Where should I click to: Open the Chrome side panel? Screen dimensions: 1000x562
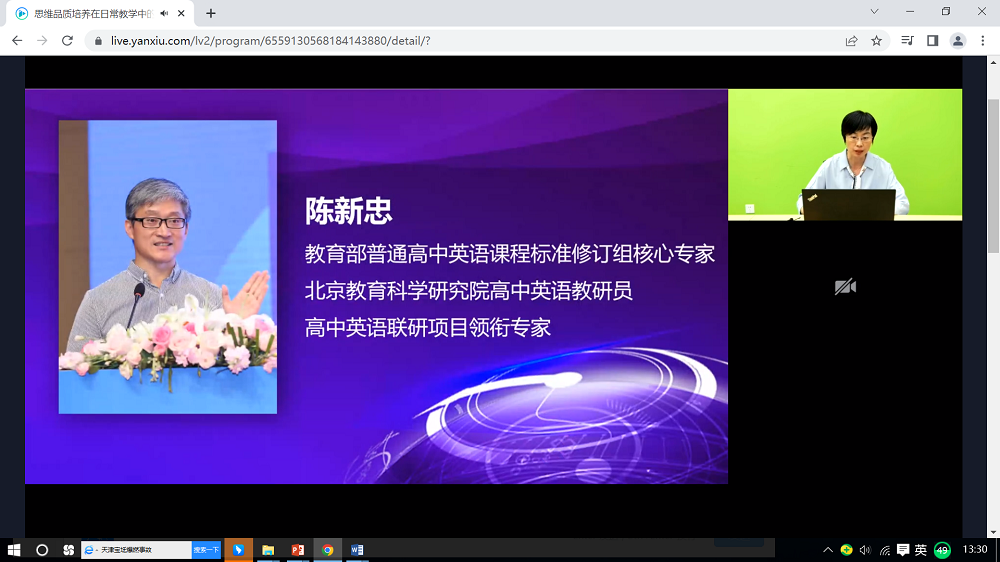click(x=932, y=41)
